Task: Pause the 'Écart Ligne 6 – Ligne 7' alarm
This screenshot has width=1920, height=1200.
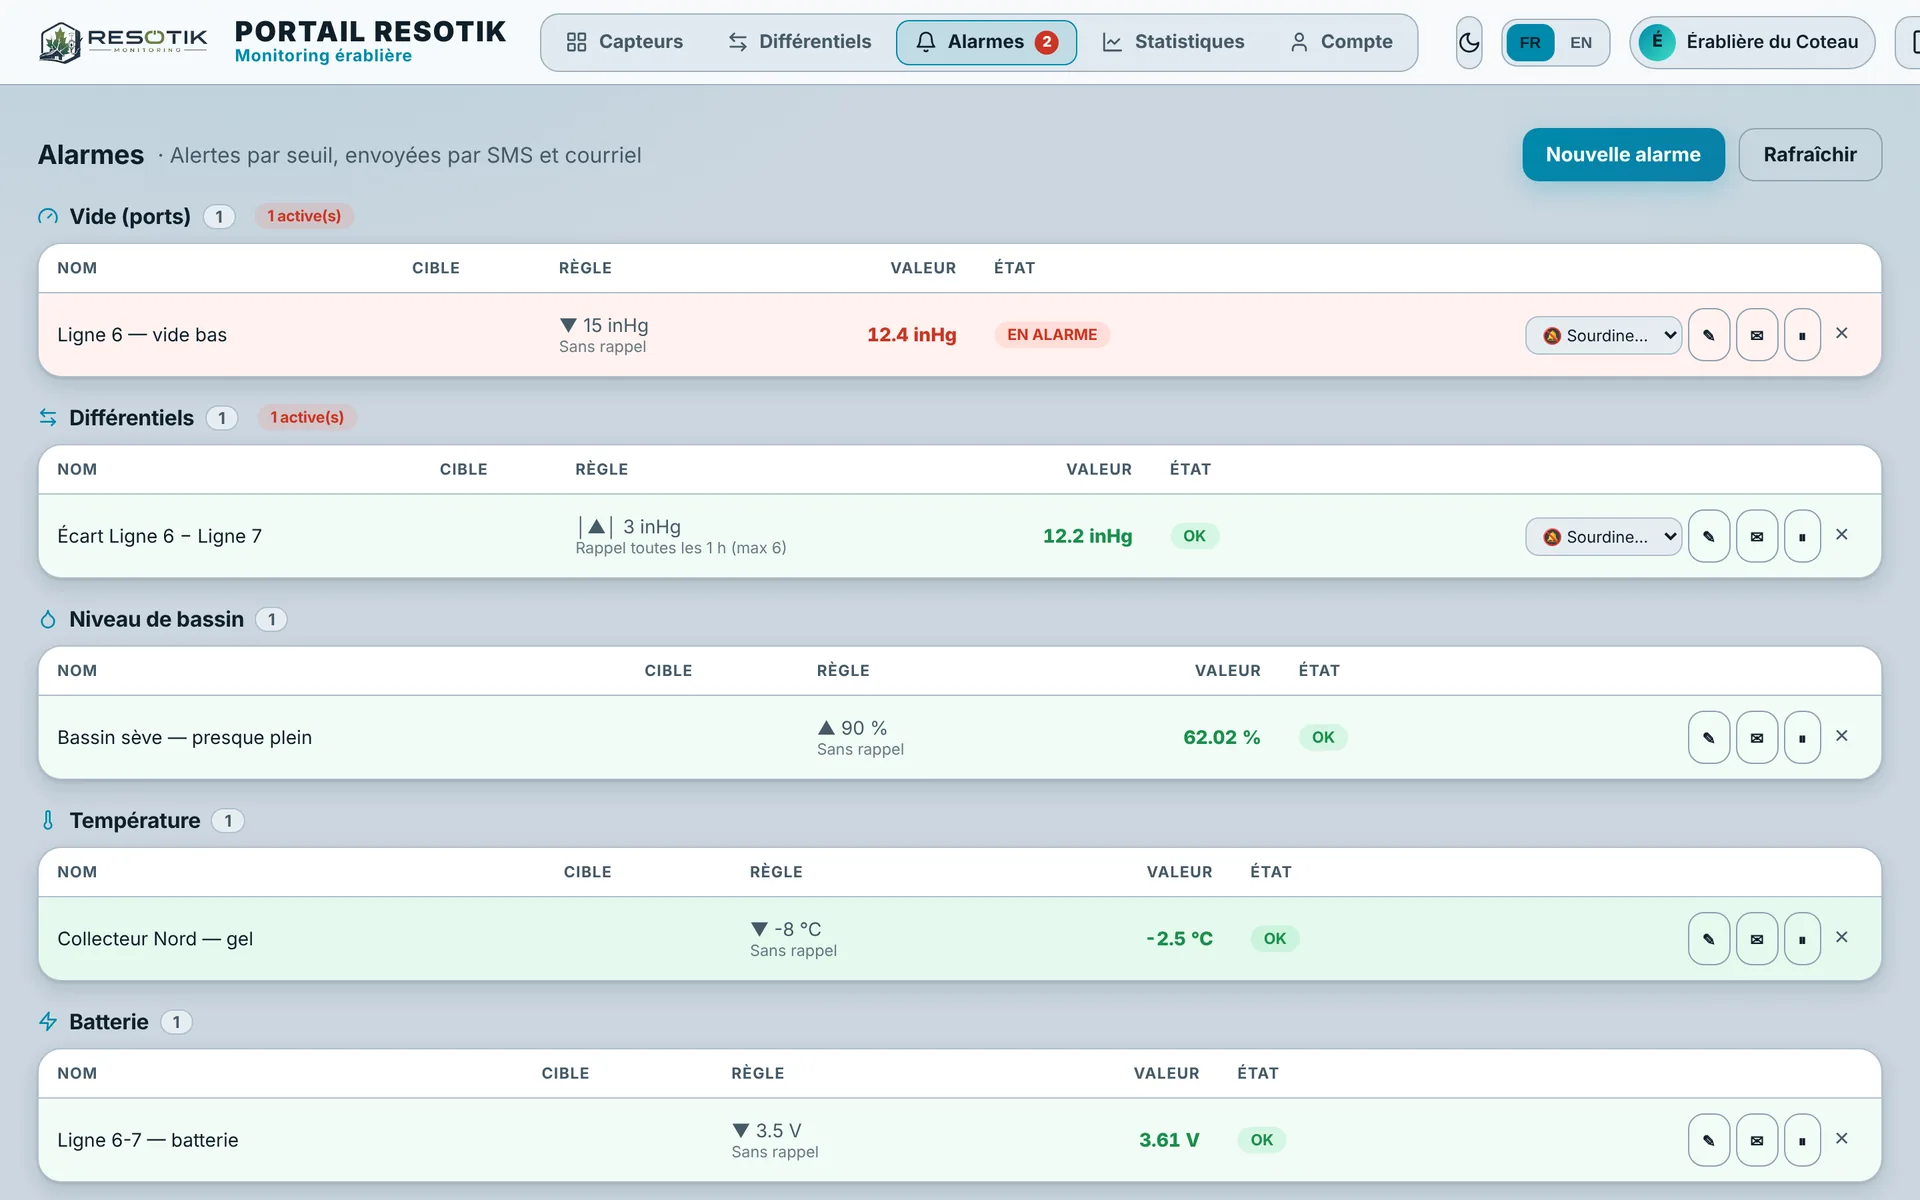Action: [x=1802, y=536]
